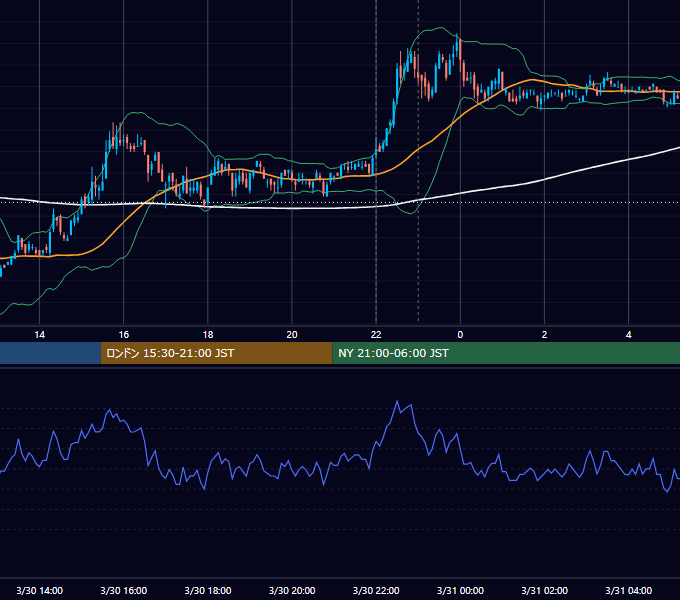Click the 20 hour label on price chart axis
This screenshot has width=680, height=600.
(292, 335)
